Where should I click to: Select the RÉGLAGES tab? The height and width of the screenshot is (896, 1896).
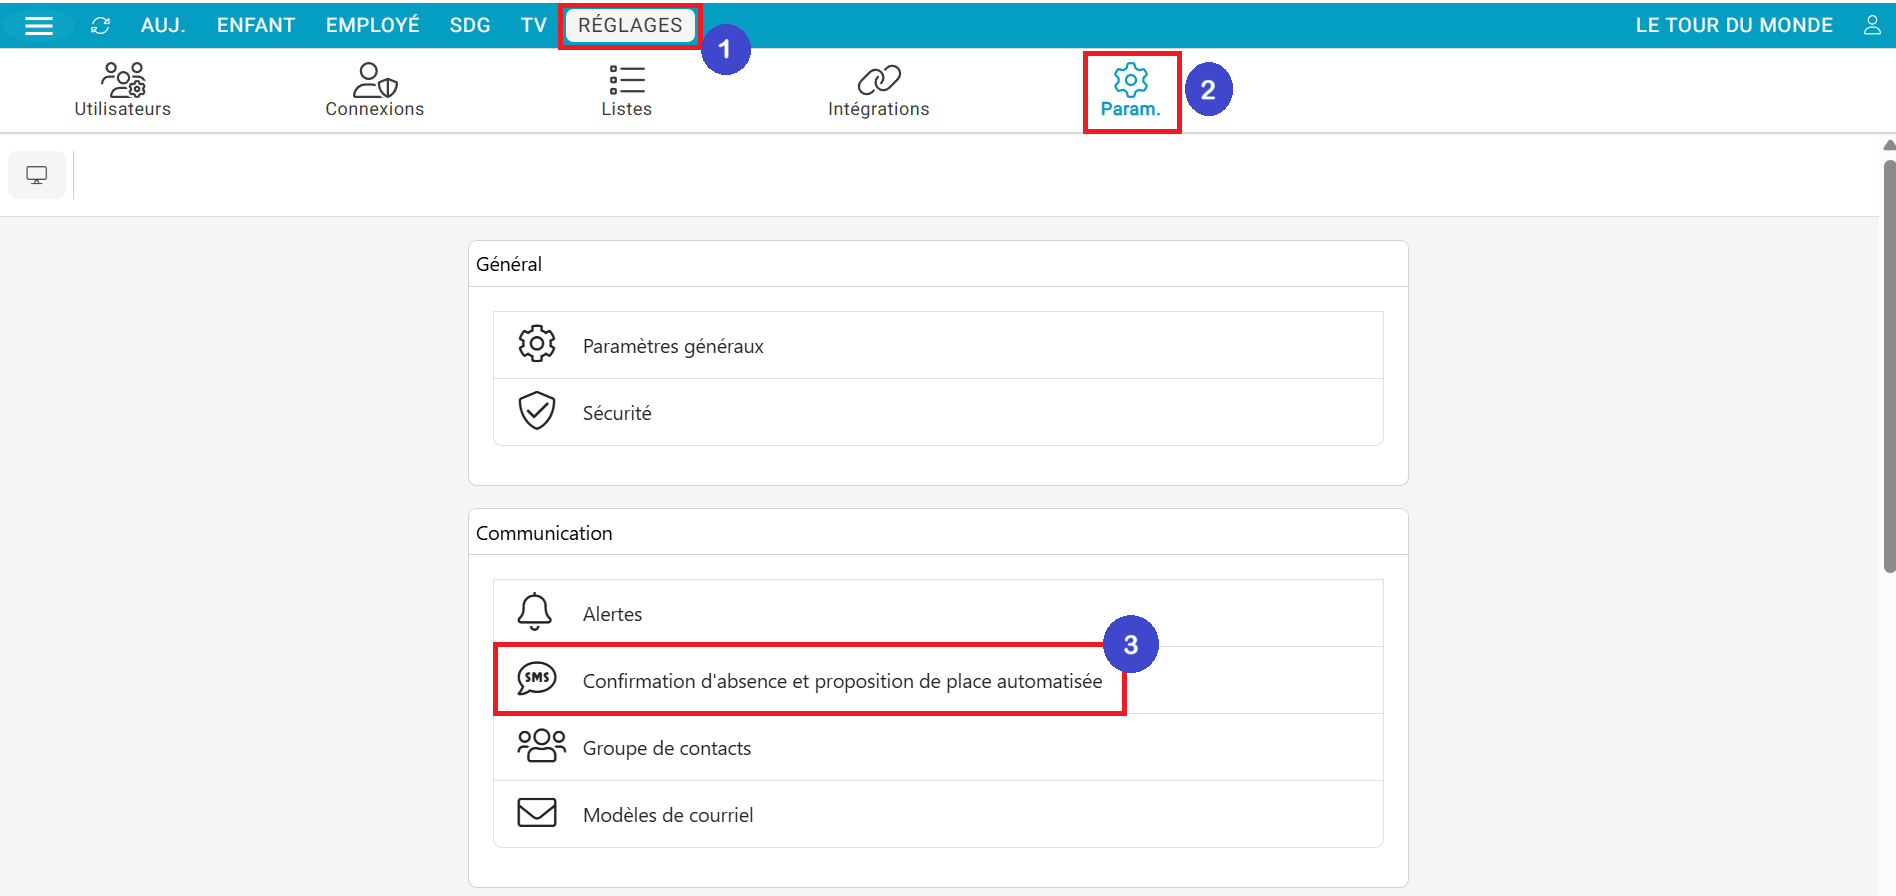(x=630, y=25)
